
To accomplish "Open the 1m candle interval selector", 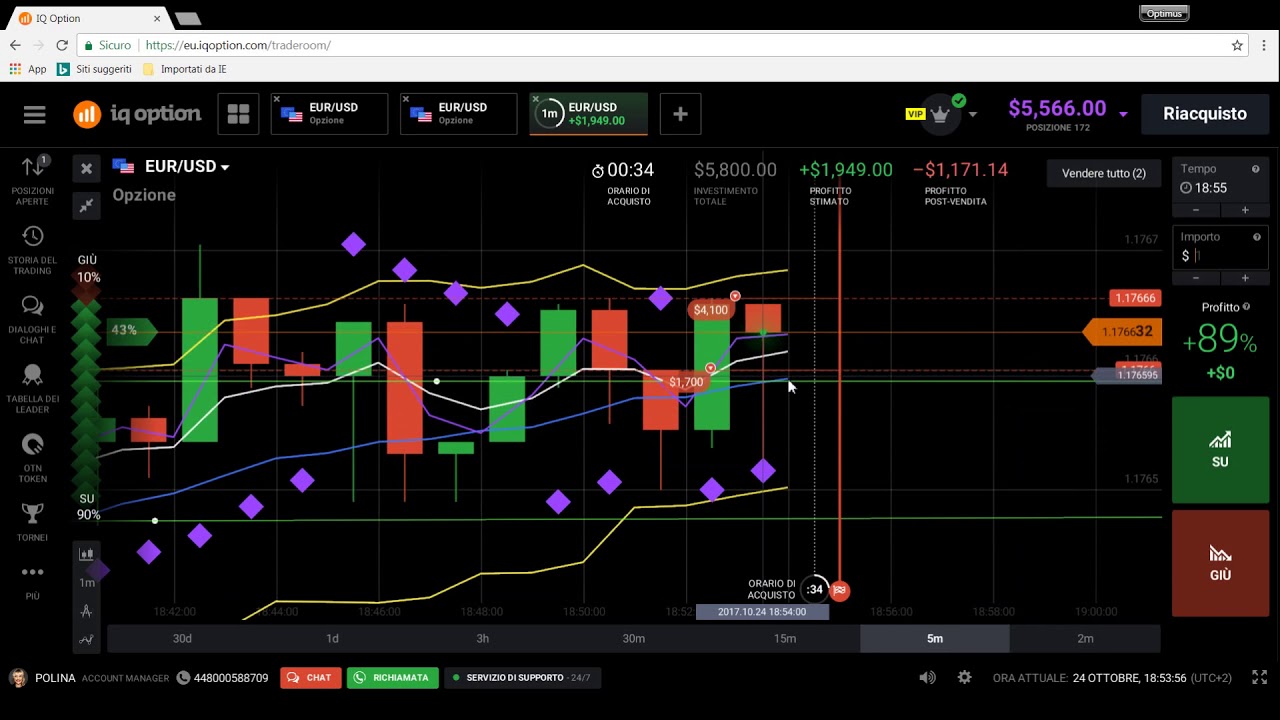I will click(x=87, y=582).
